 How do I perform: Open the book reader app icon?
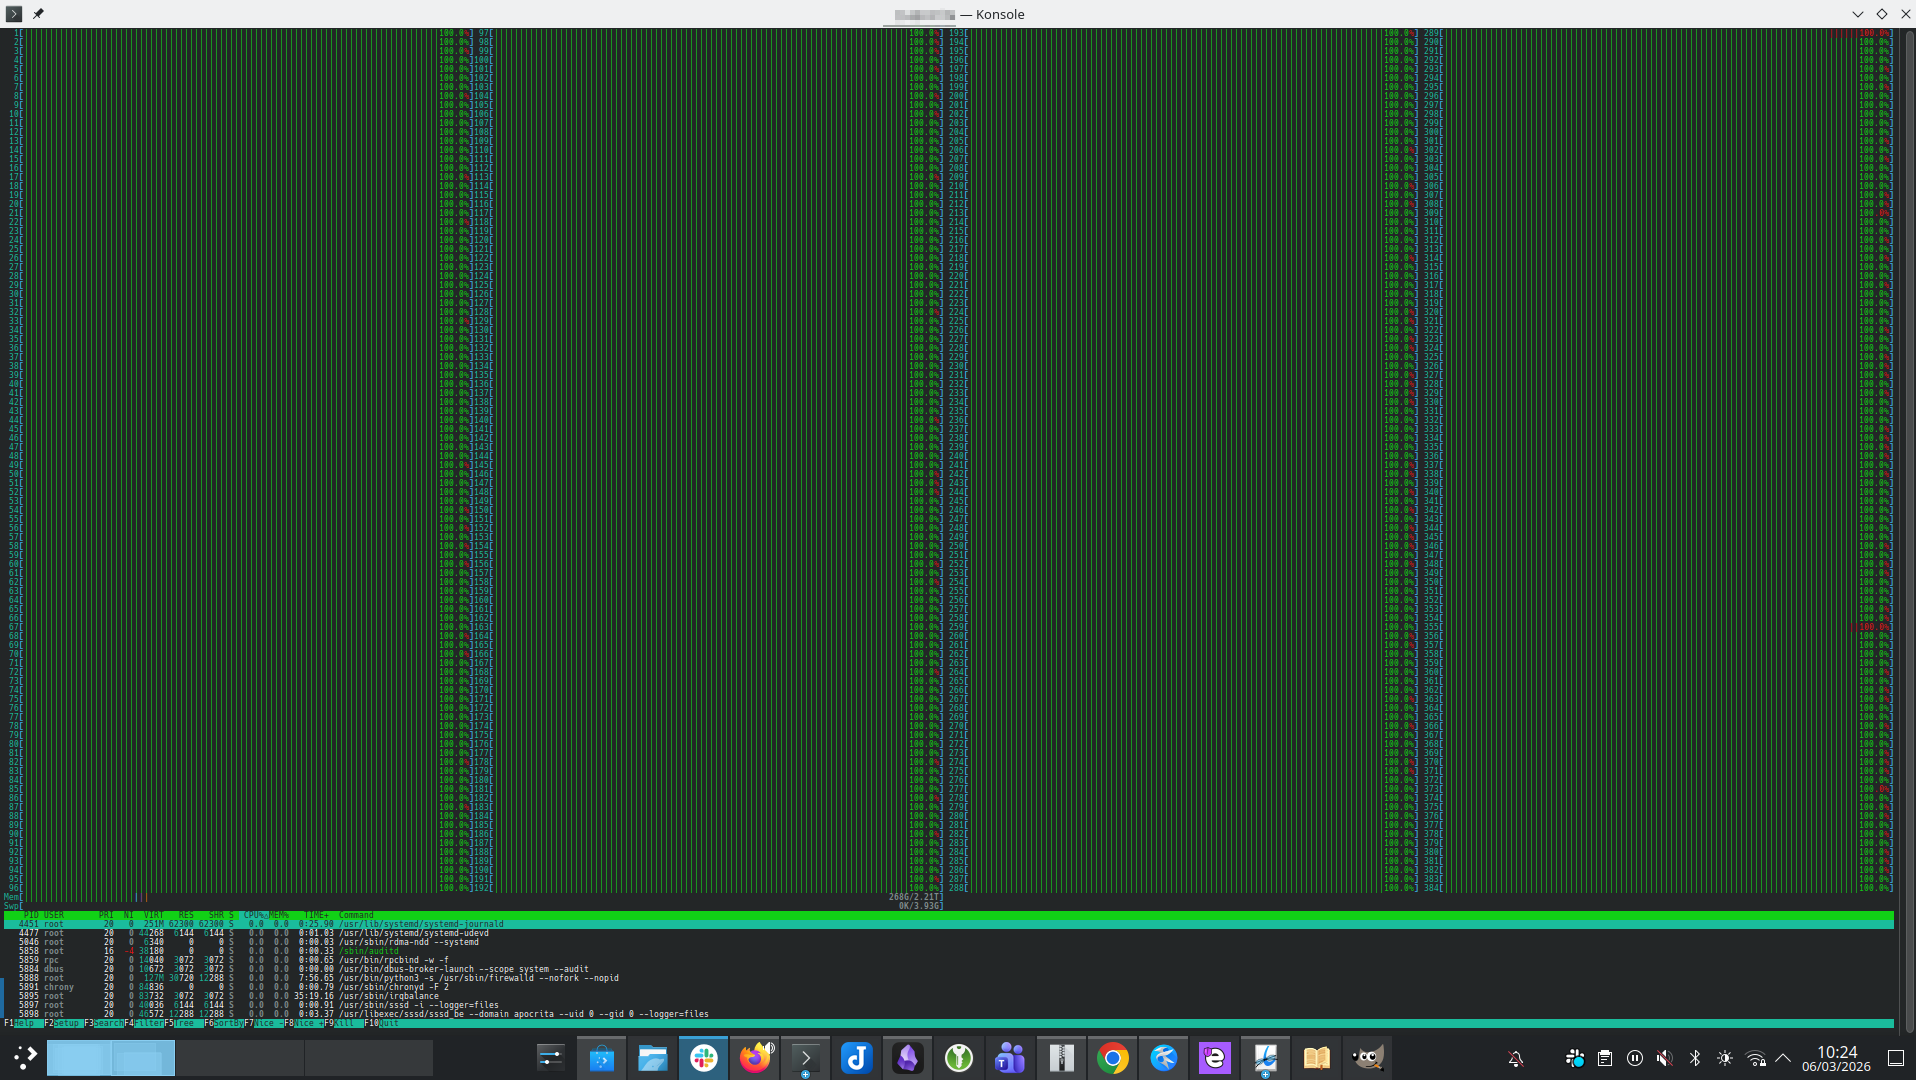[1316, 1057]
